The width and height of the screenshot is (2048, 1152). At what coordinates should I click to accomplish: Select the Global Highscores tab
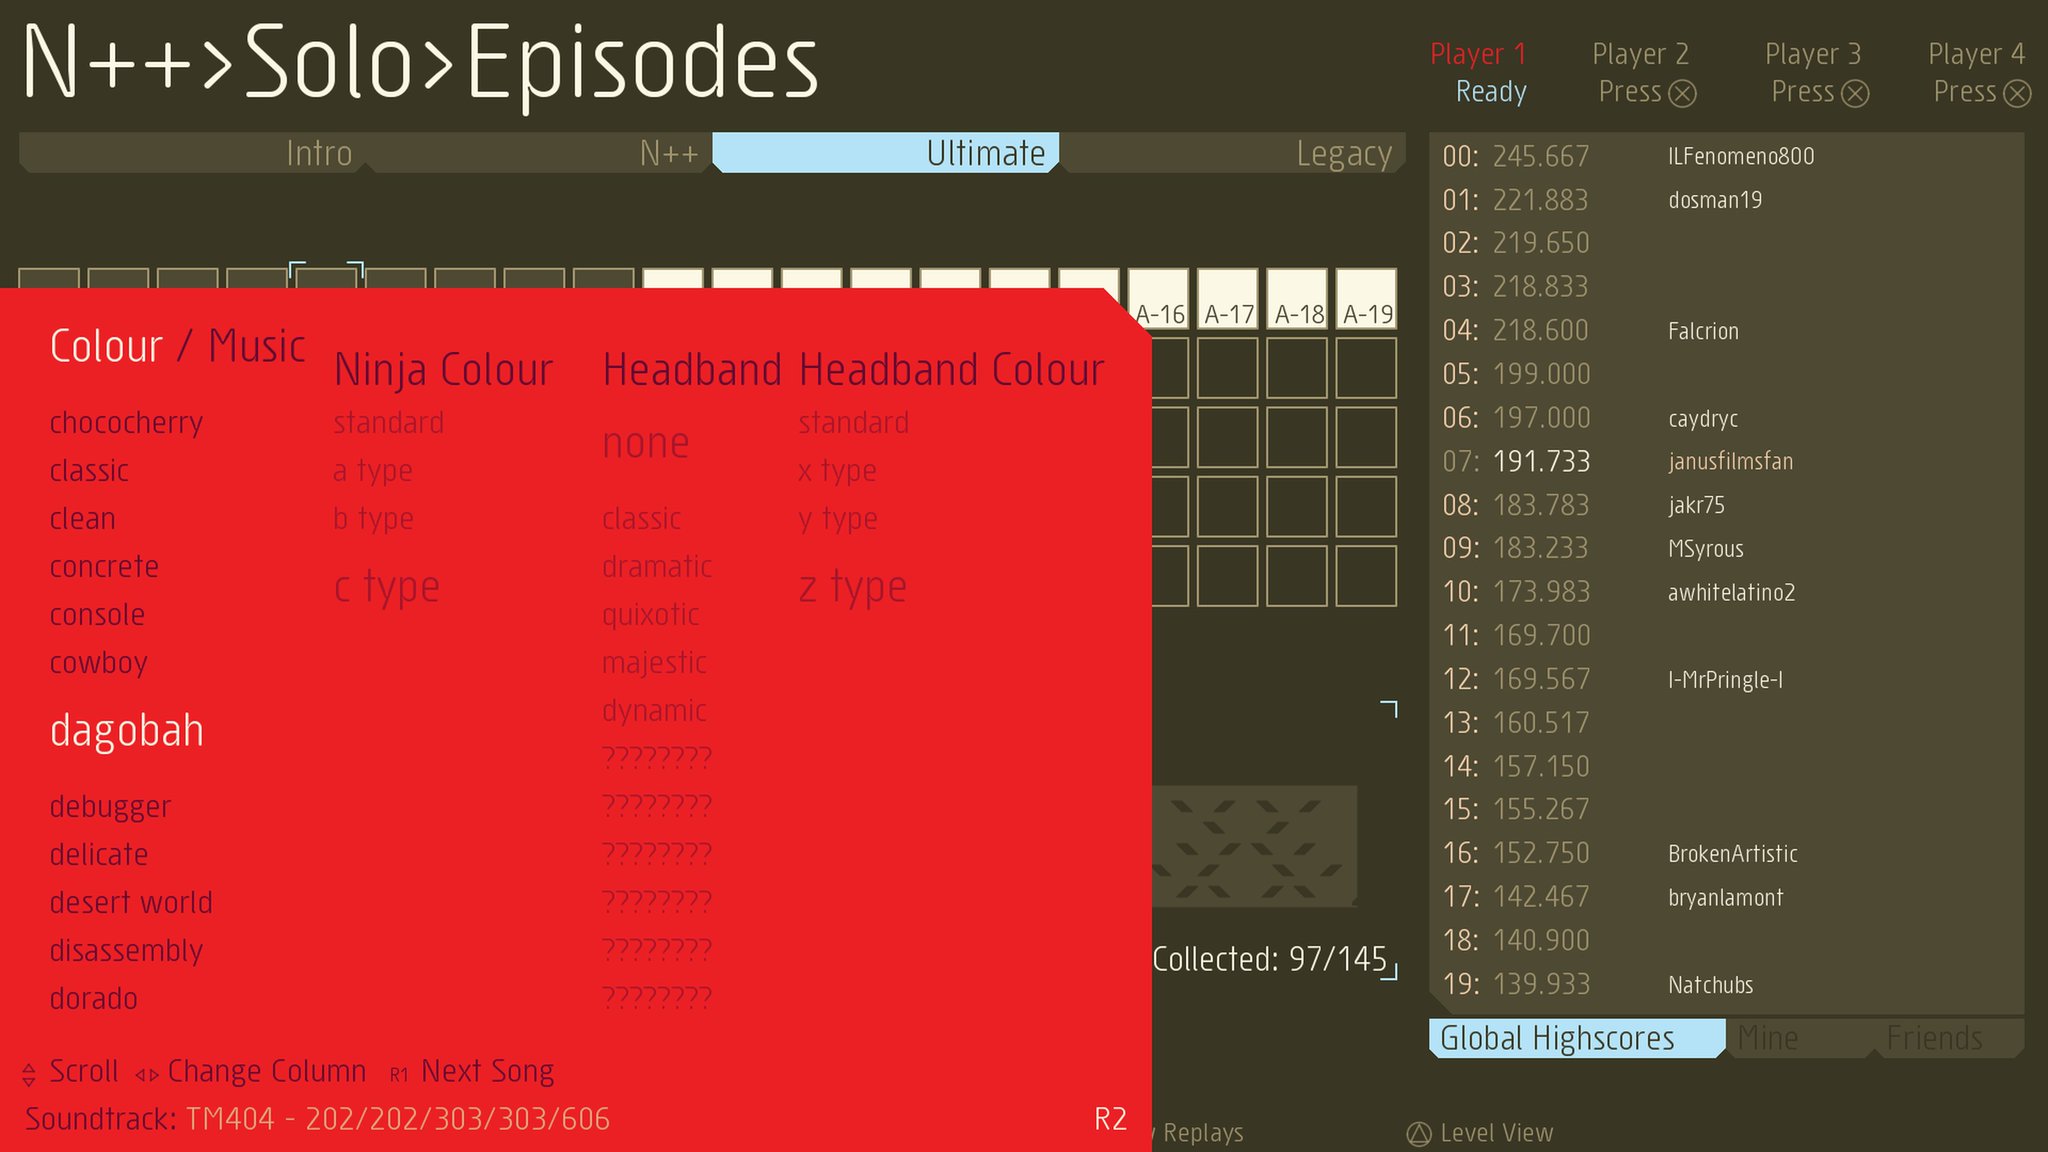click(1577, 1038)
